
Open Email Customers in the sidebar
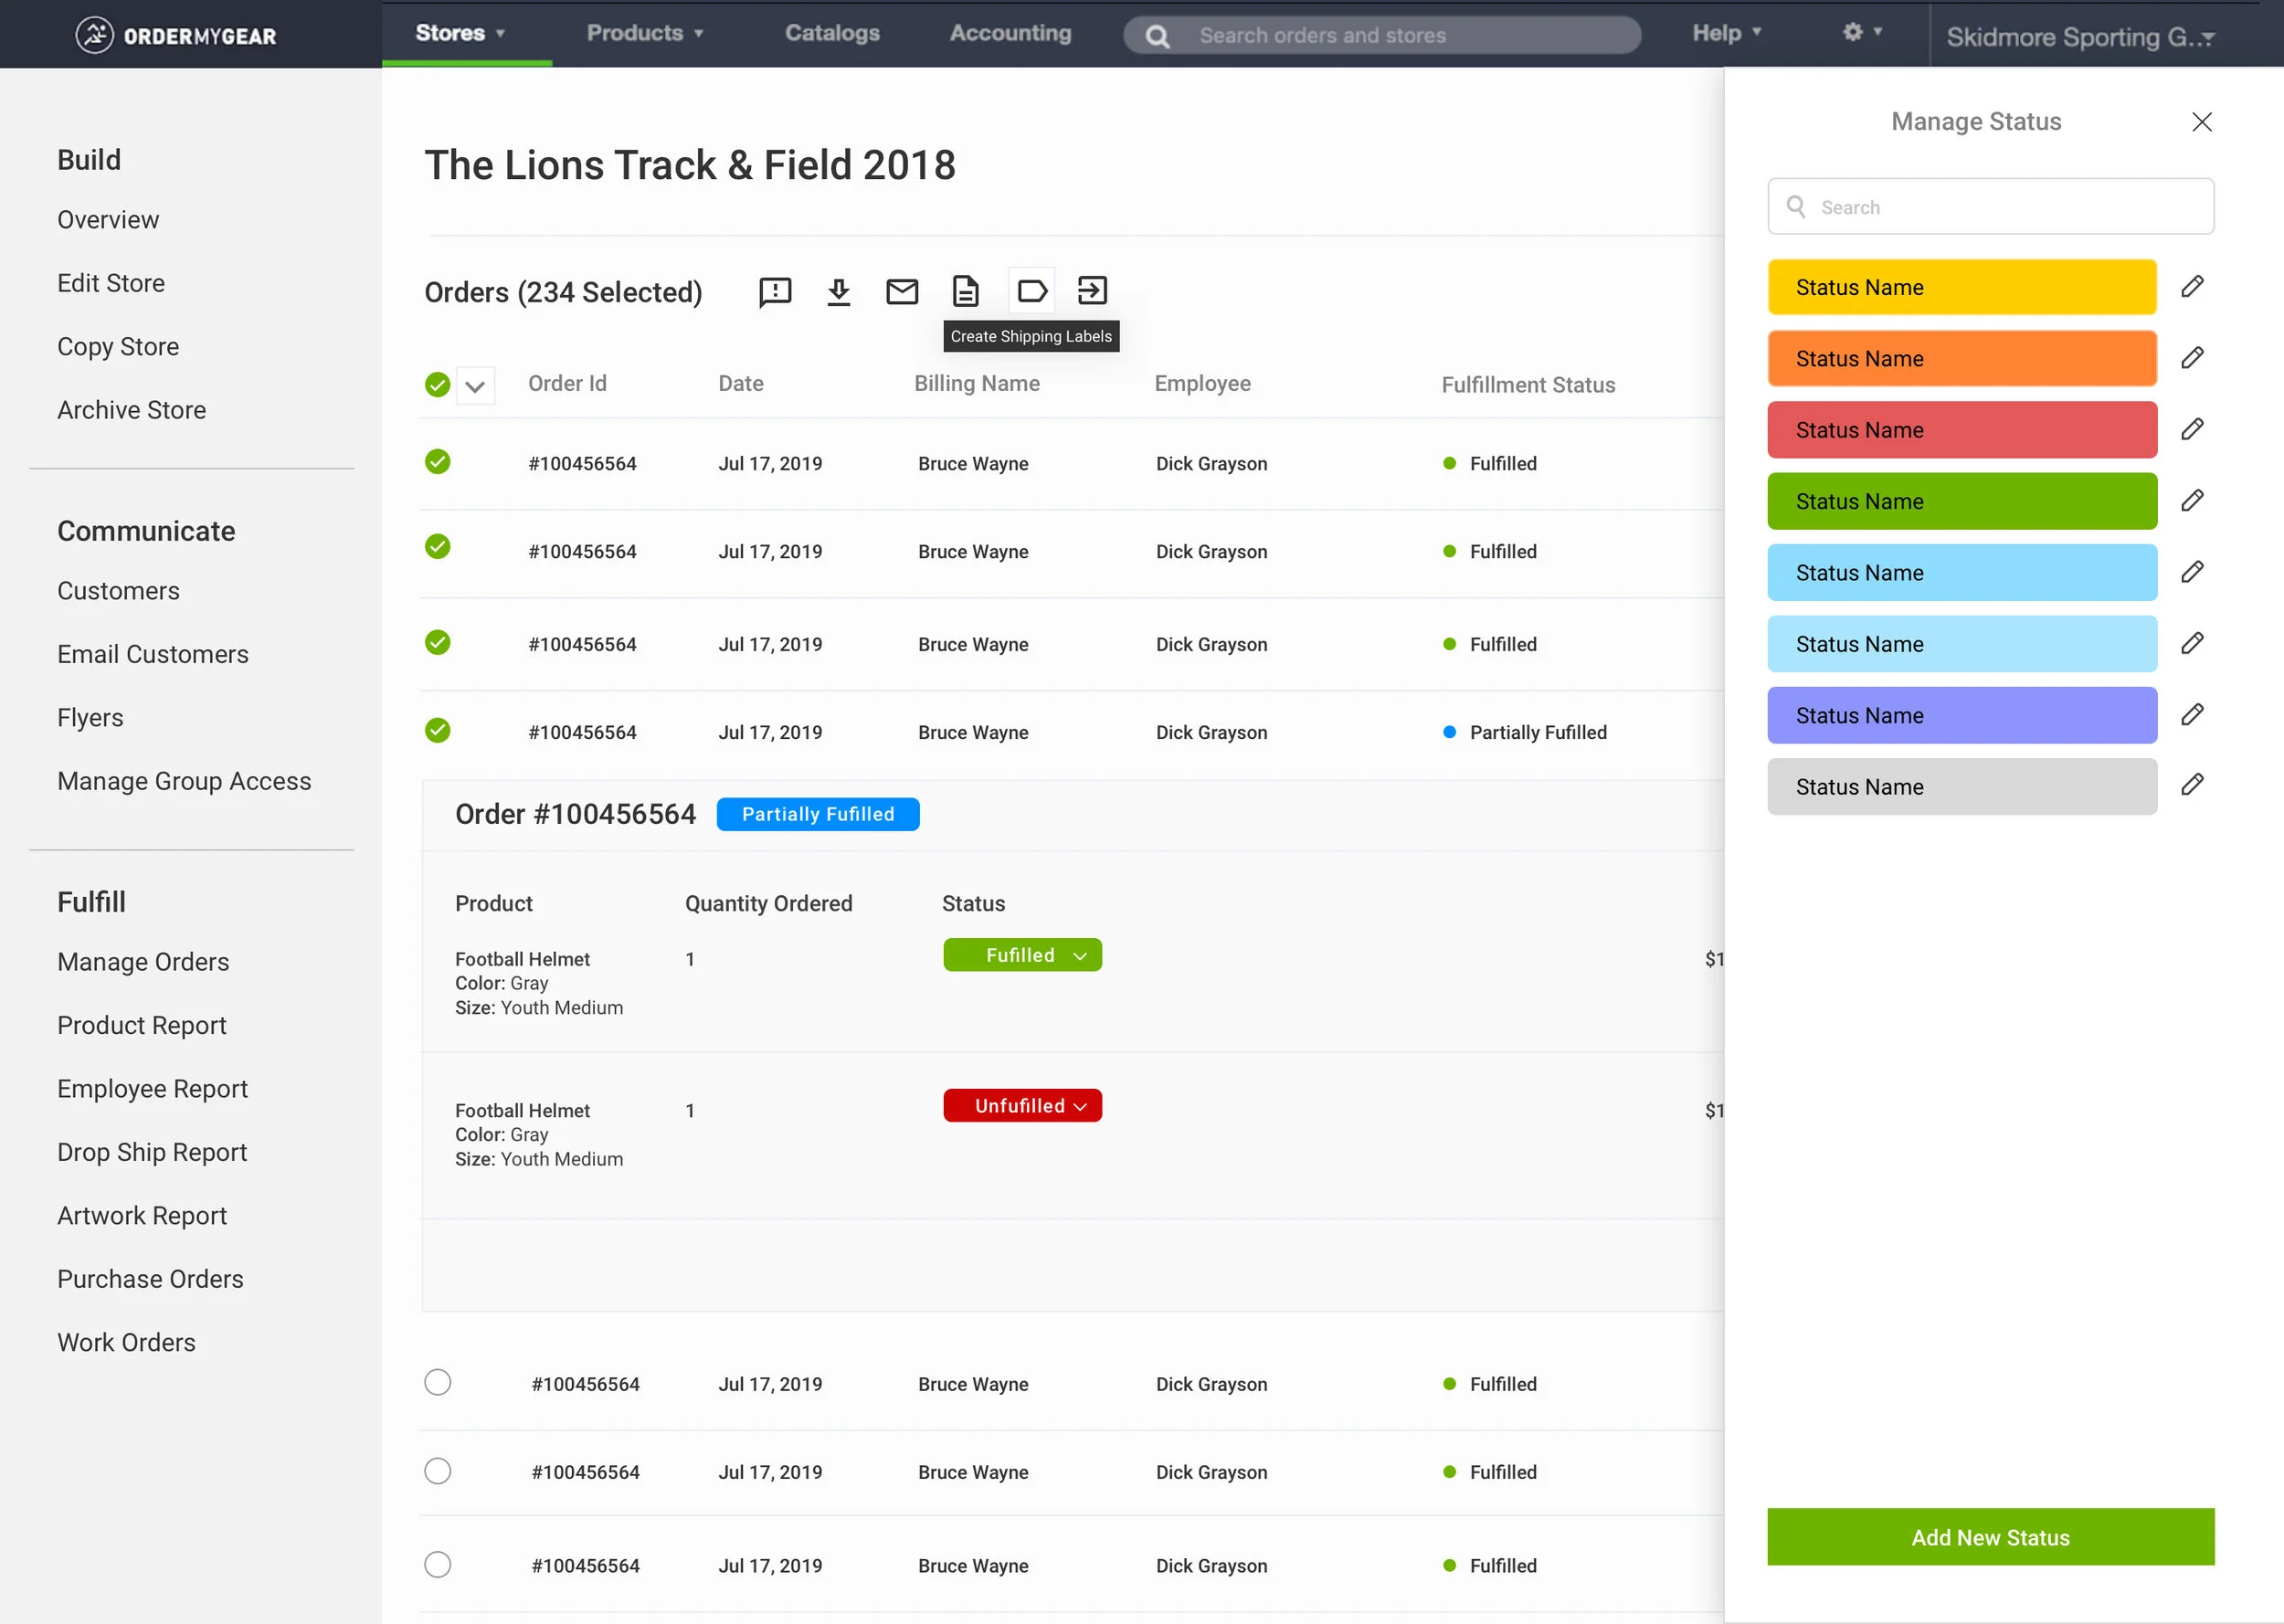153,654
